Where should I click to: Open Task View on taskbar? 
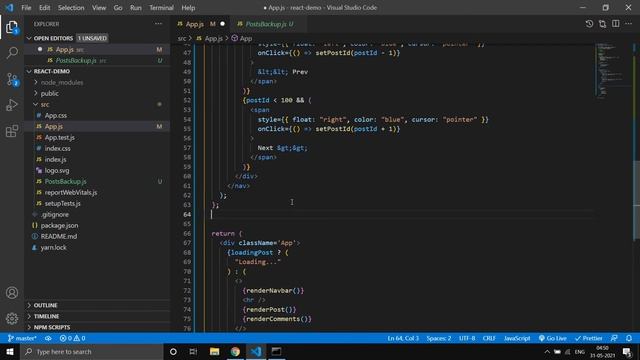193,351
